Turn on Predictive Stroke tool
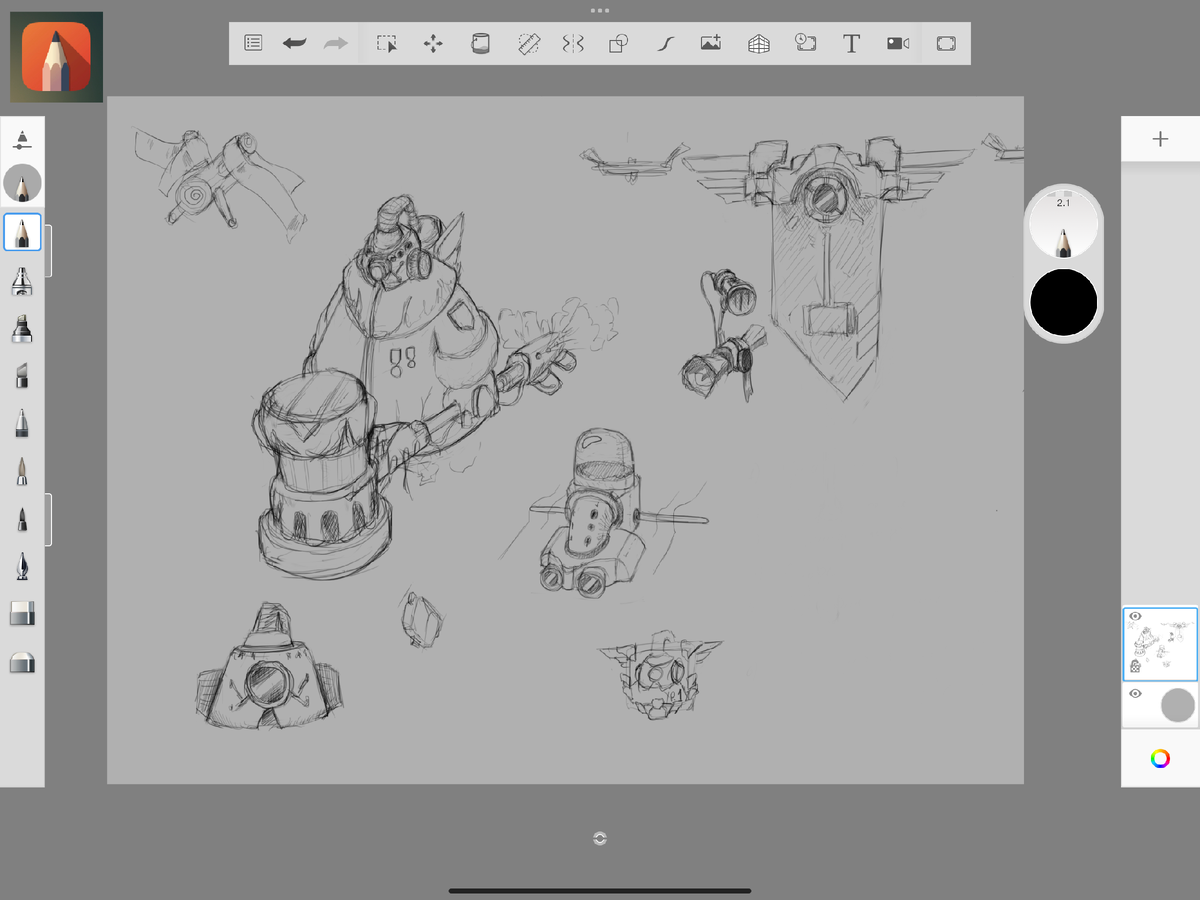Image resolution: width=1200 pixels, height=900 pixels. (x=666, y=43)
